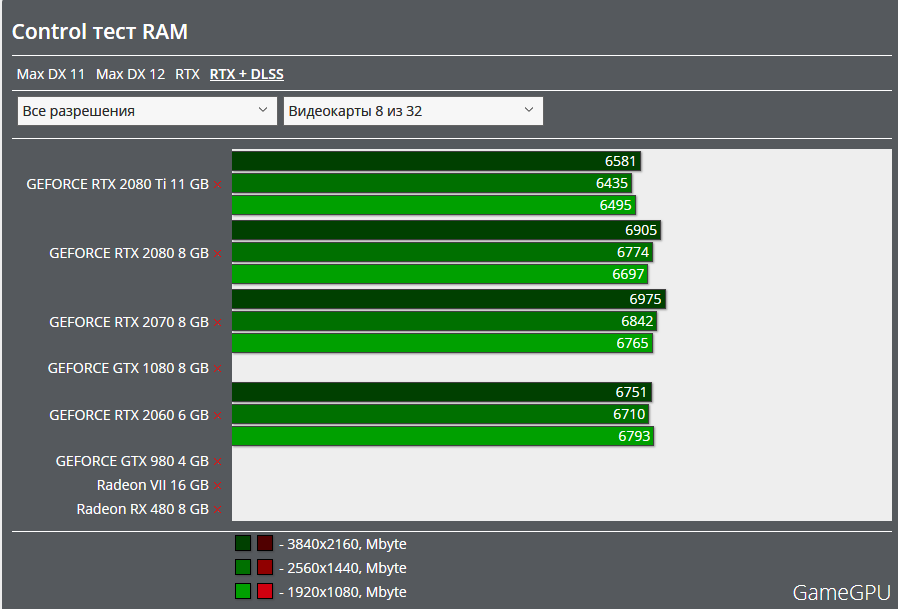Open the Видеокарты 8 из 32 dropdown
This screenshot has height=609, width=898.
[x=413, y=111]
